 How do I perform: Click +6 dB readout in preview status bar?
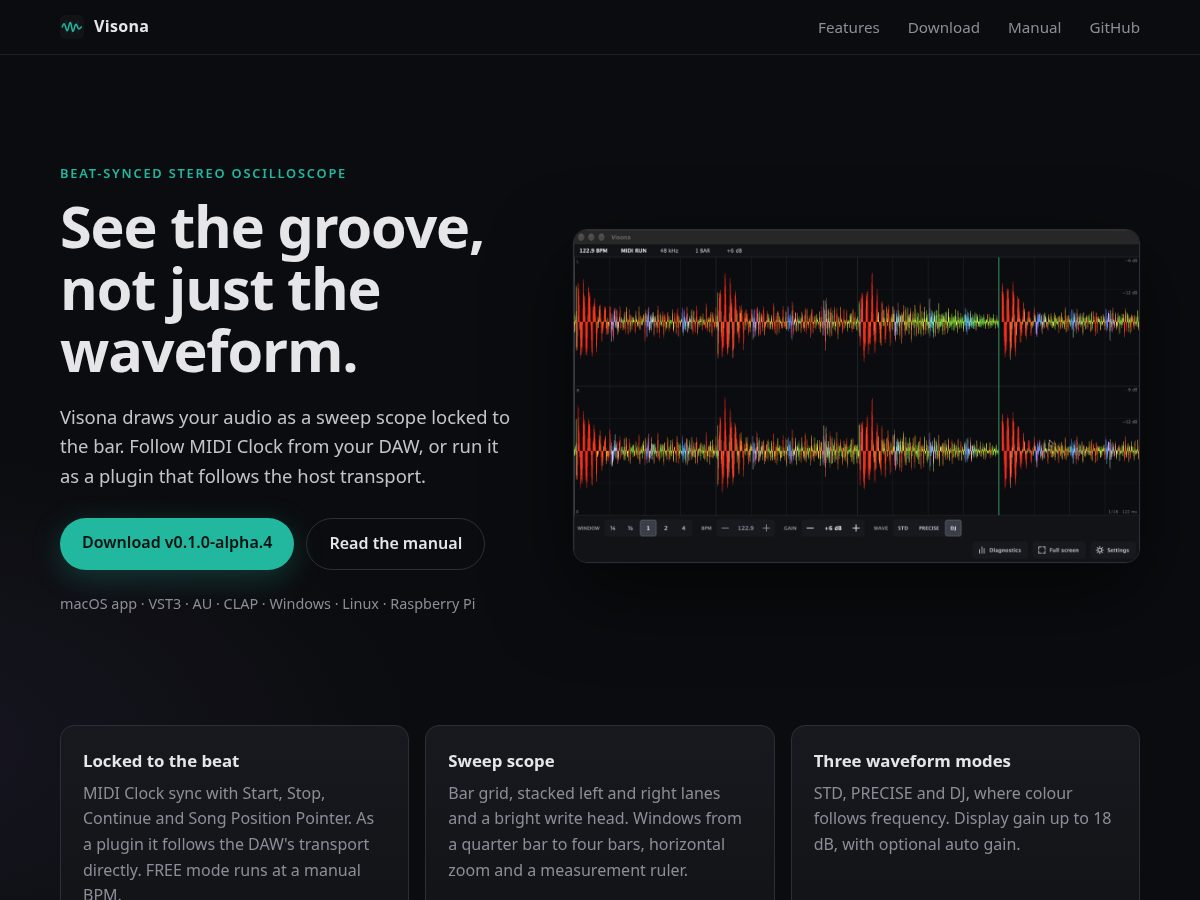(x=734, y=251)
